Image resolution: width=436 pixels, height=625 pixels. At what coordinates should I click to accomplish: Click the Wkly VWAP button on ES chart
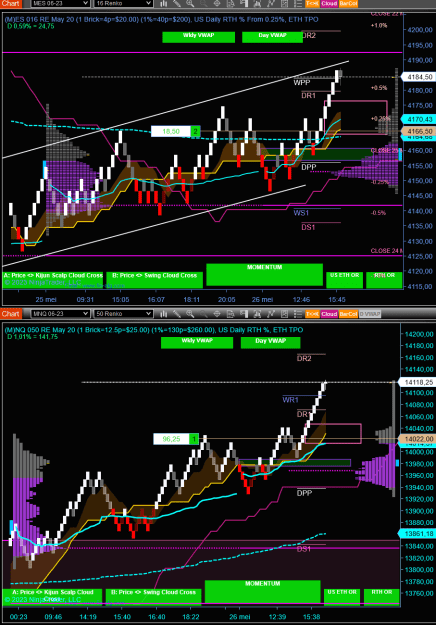tap(198, 37)
